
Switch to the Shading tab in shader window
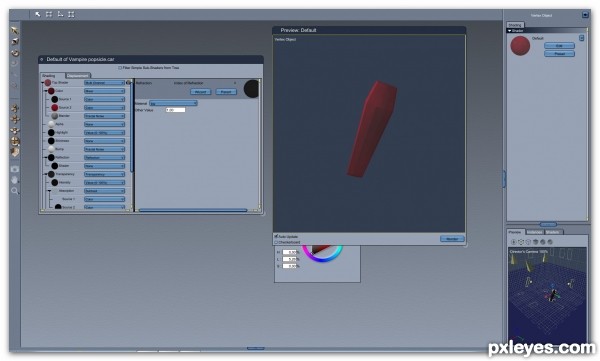(52, 76)
